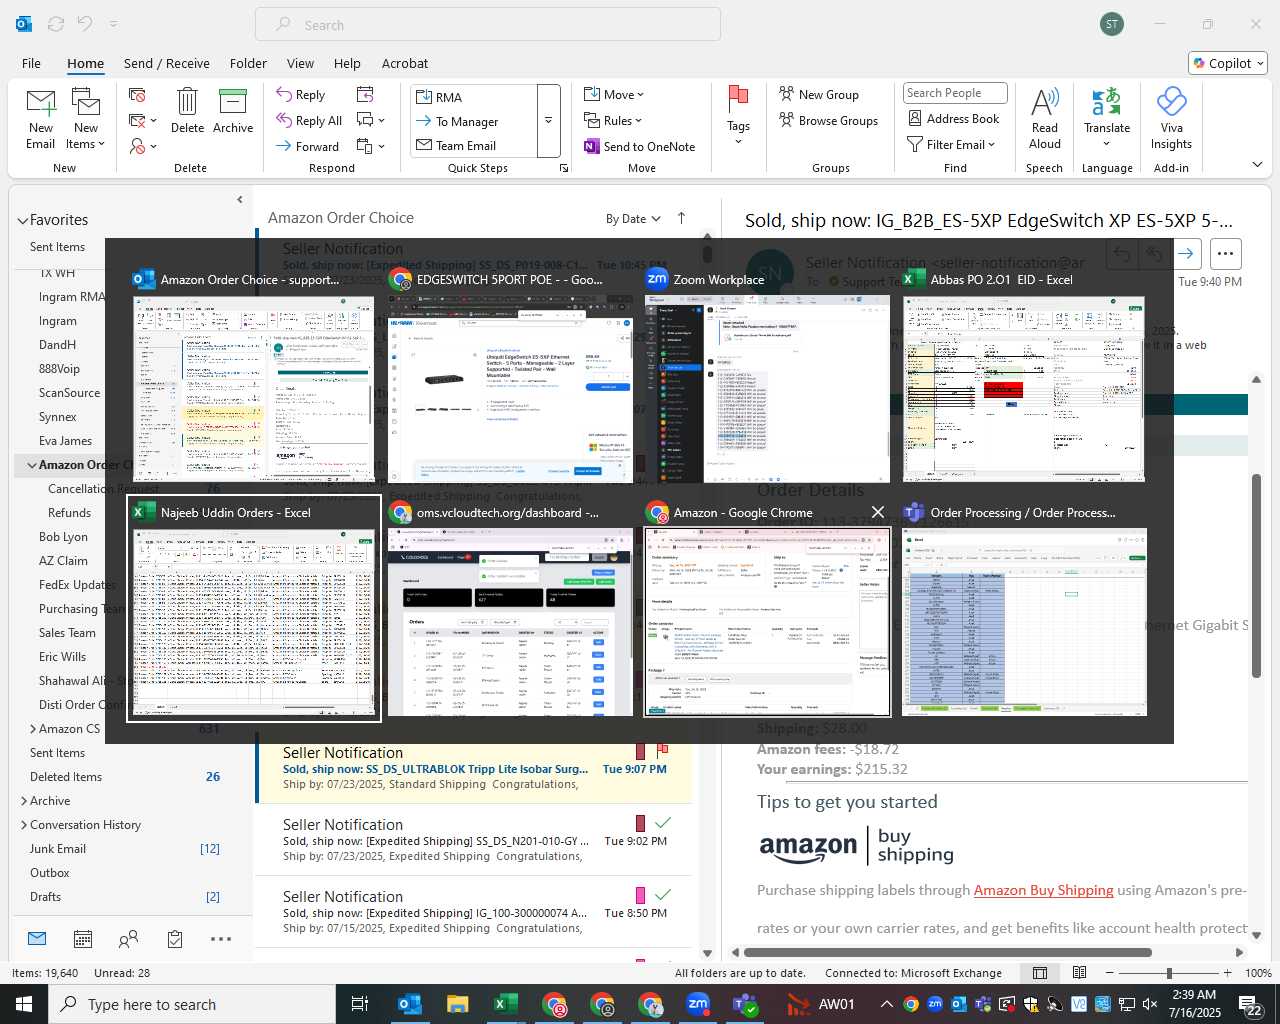The image size is (1280, 1024).
Task: Expand the Conversation History folder
Action: click(24, 825)
